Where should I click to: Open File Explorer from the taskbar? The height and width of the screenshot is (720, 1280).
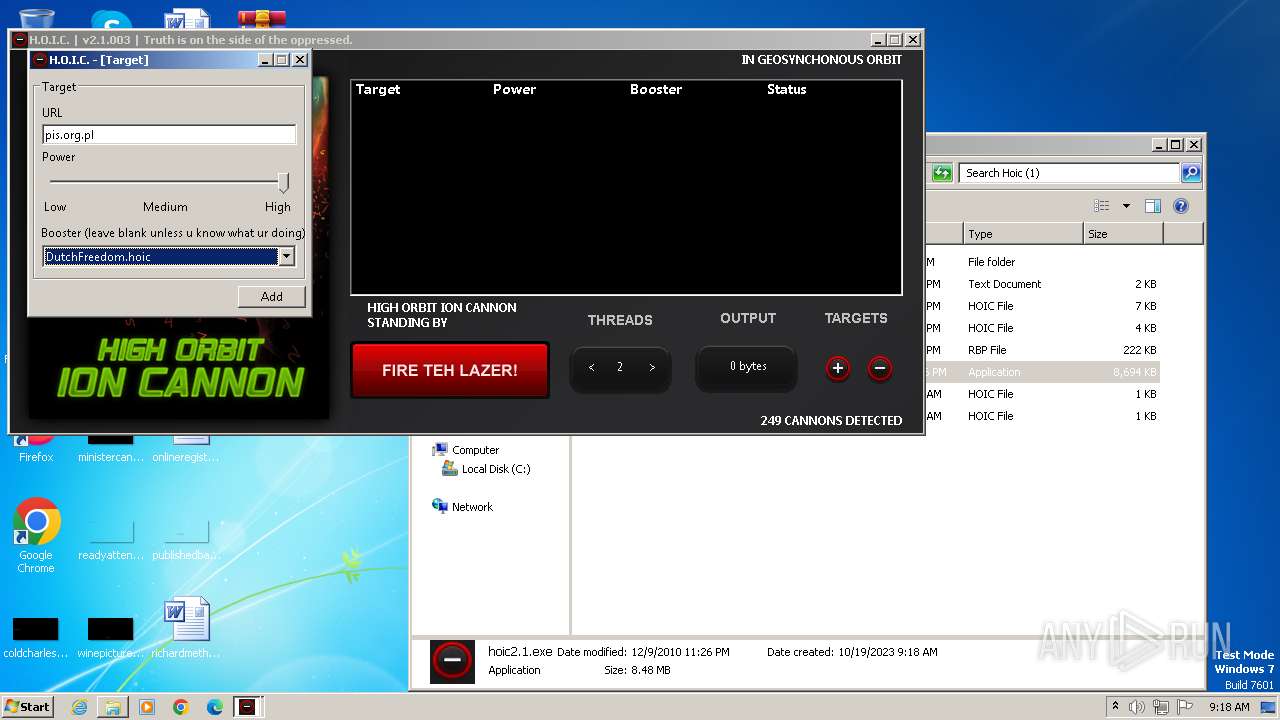click(113, 707)
